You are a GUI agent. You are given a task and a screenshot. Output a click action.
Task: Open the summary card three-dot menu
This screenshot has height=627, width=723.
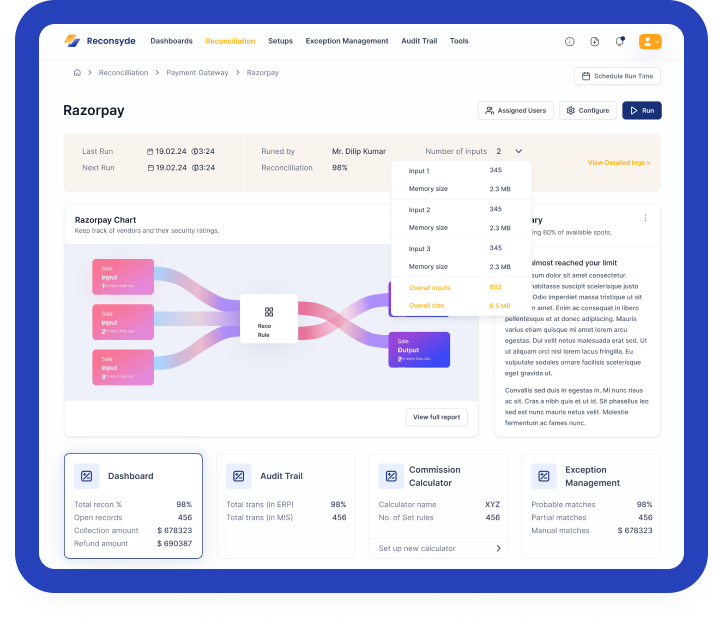point(645,218)
